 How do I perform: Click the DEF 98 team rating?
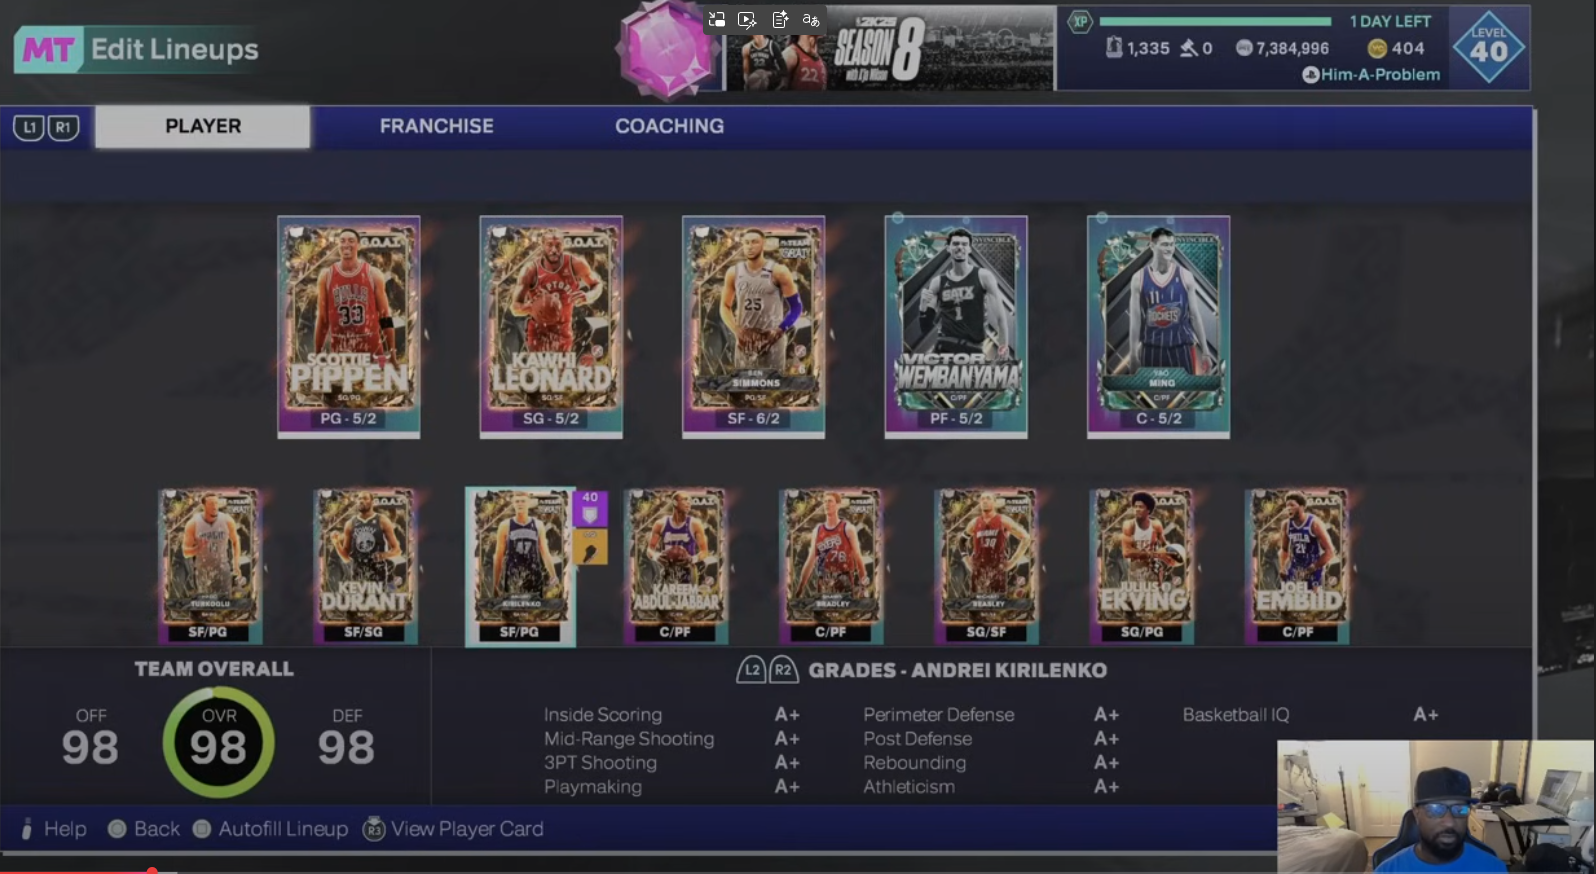346,737
